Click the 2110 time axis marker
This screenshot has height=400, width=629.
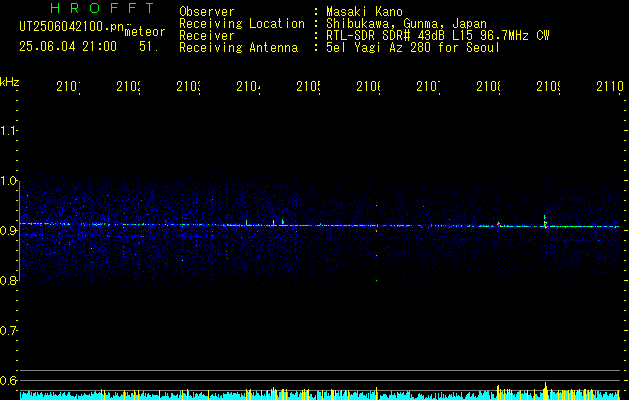point(610,87)
